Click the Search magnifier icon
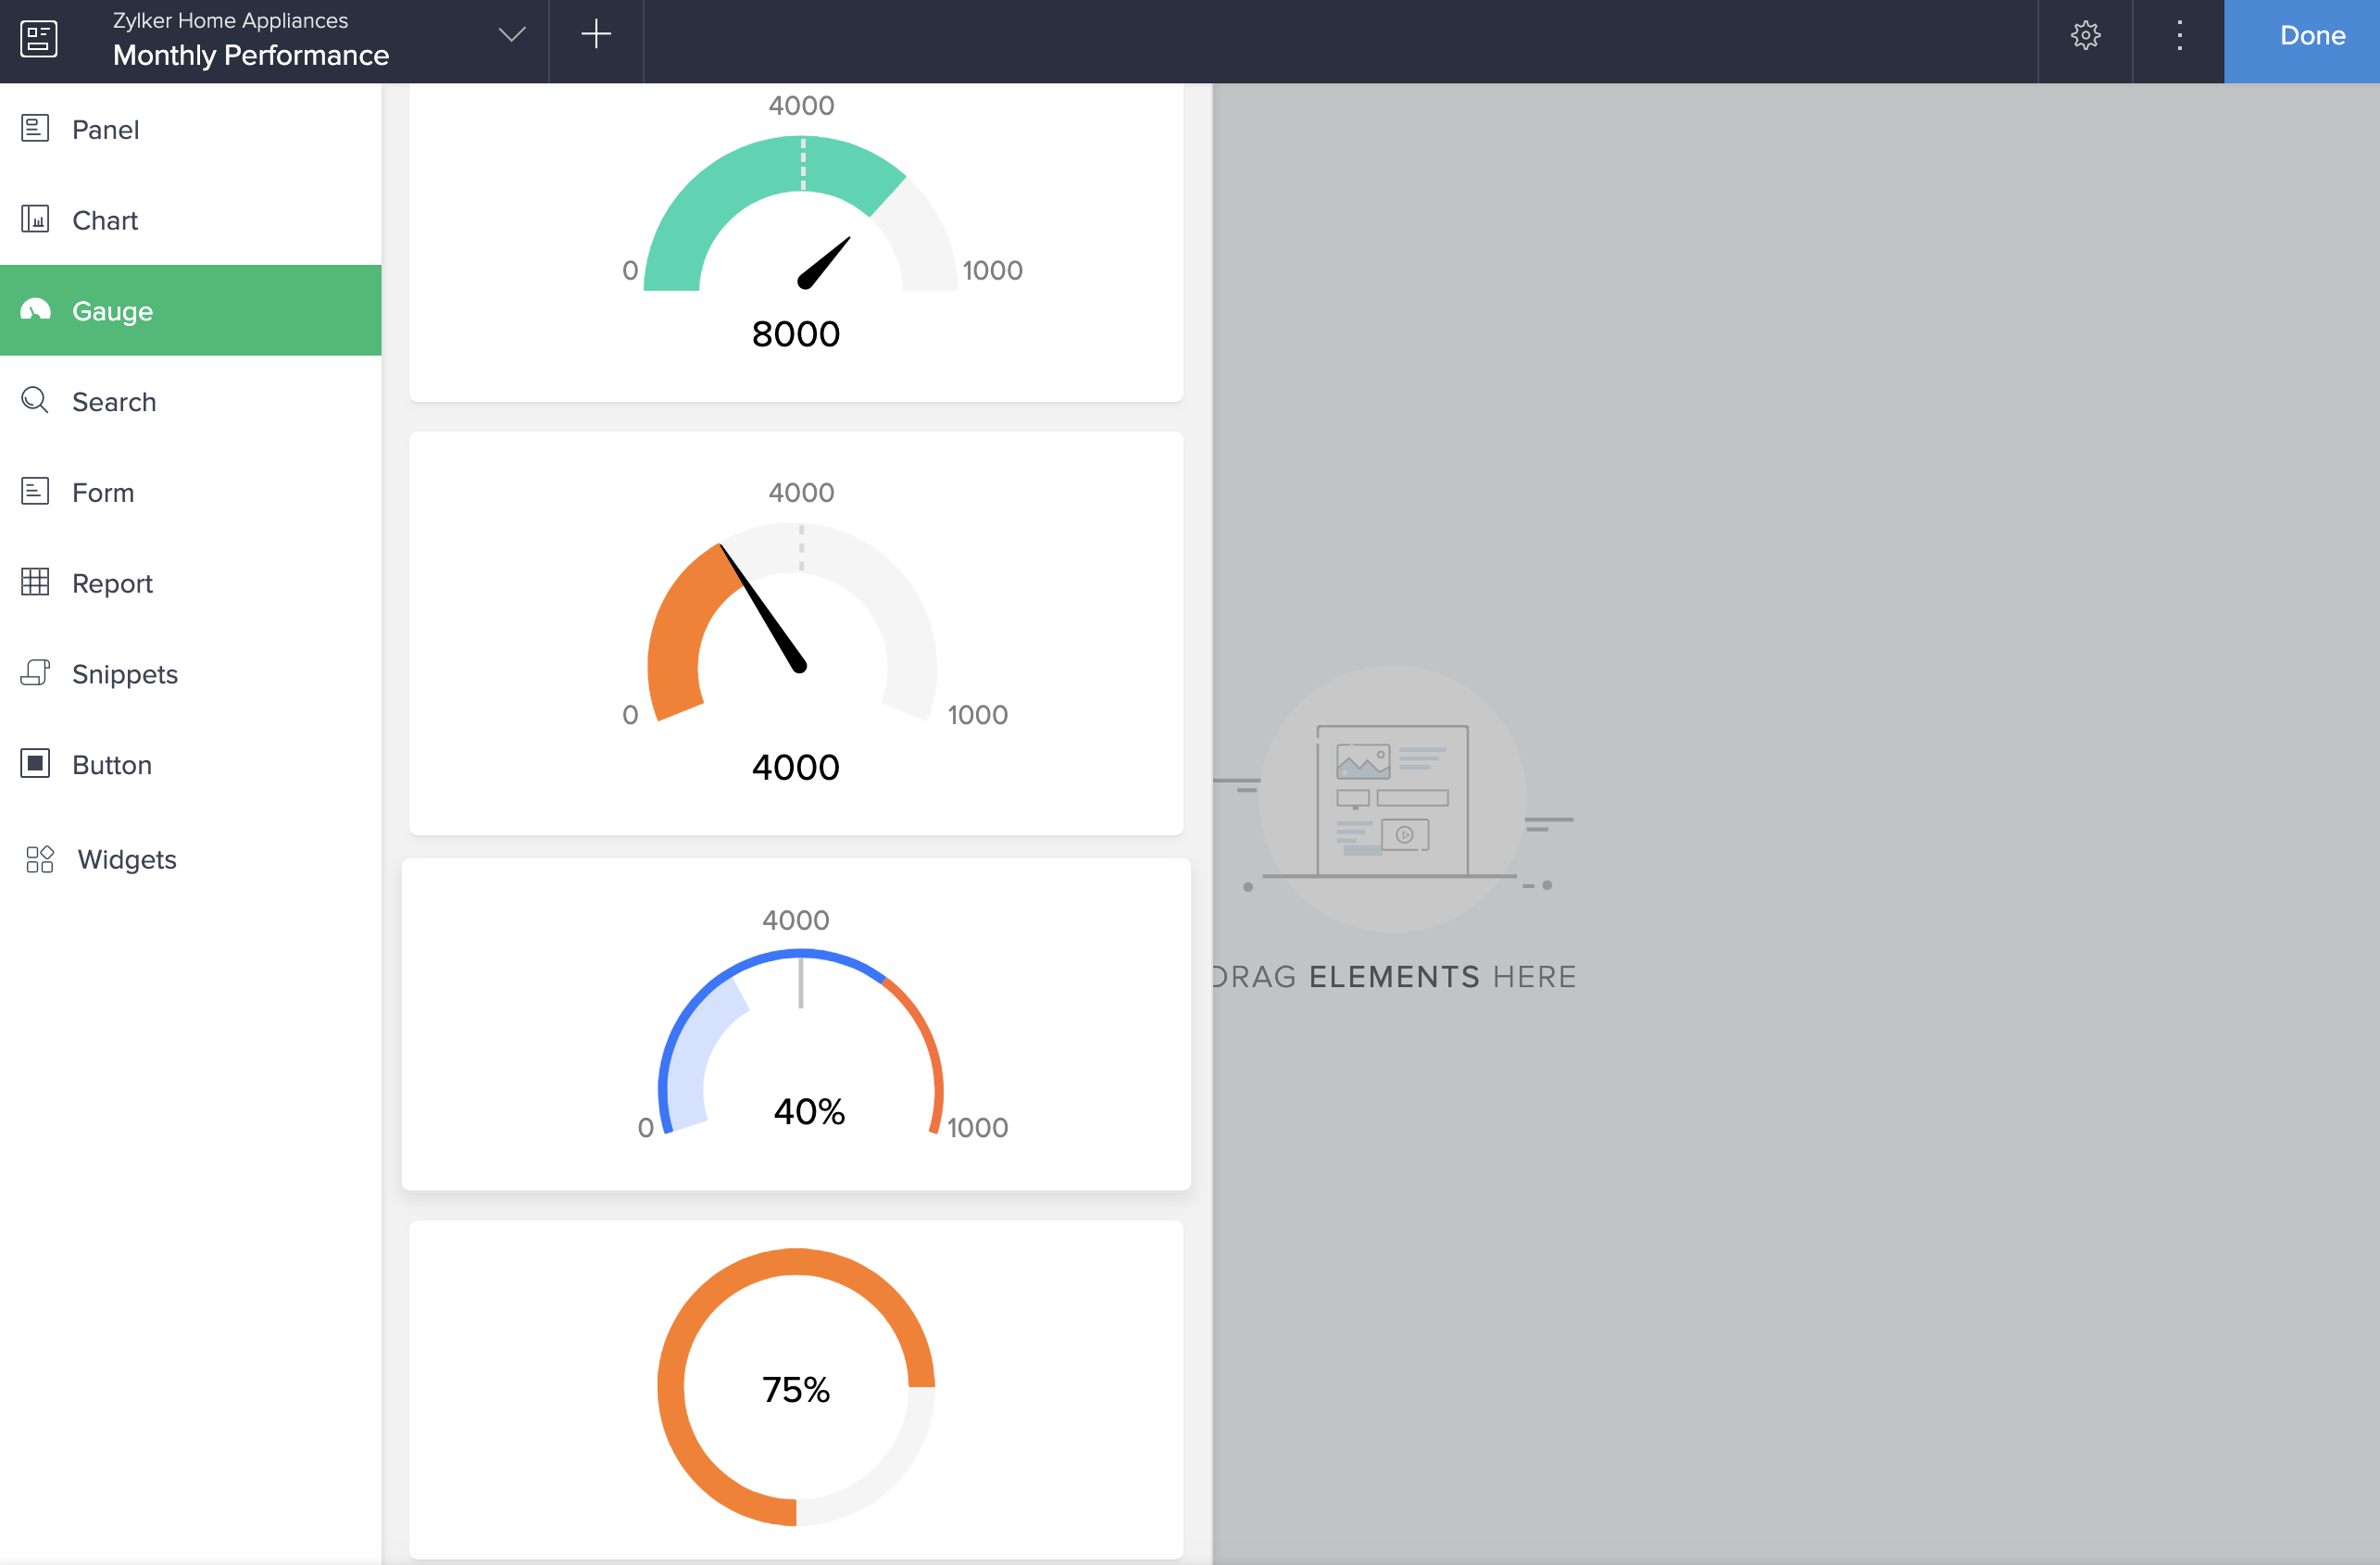The width and height of the screenshot is (2380, 1565). click(35, 401)
